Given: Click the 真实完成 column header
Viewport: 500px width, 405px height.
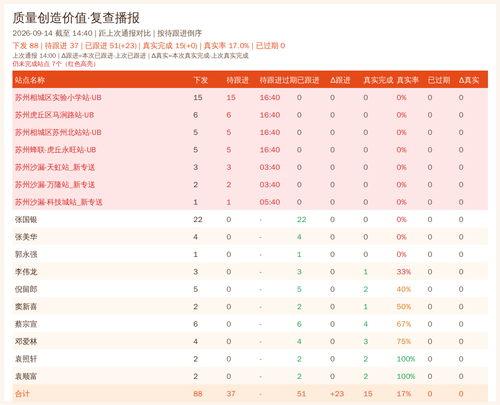Looking at the screenshot, I should (378, 80).
